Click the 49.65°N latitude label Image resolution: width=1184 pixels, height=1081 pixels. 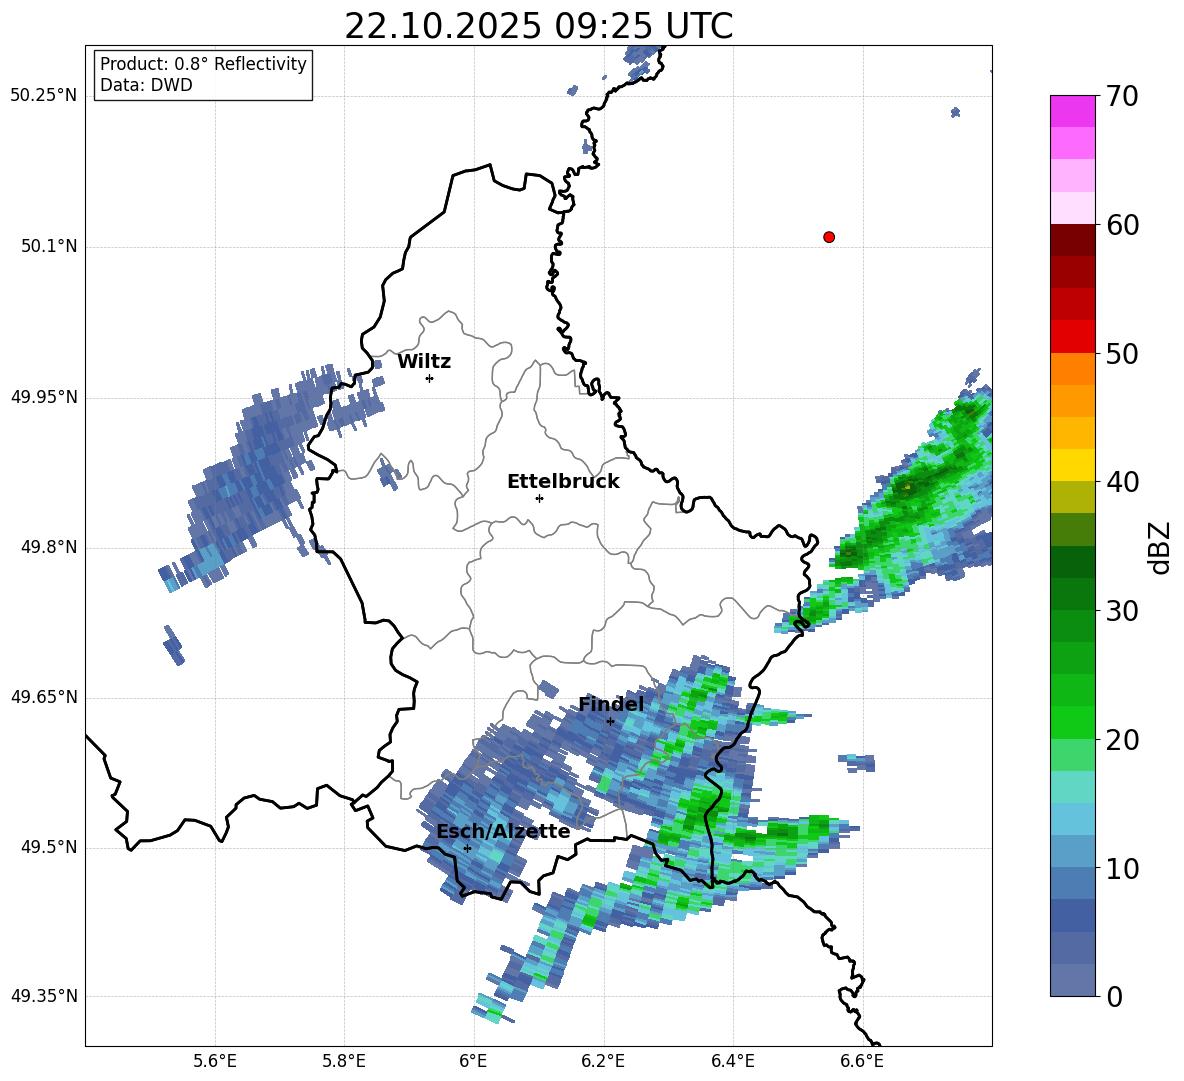pyautogui.click(x=44, y=697)
